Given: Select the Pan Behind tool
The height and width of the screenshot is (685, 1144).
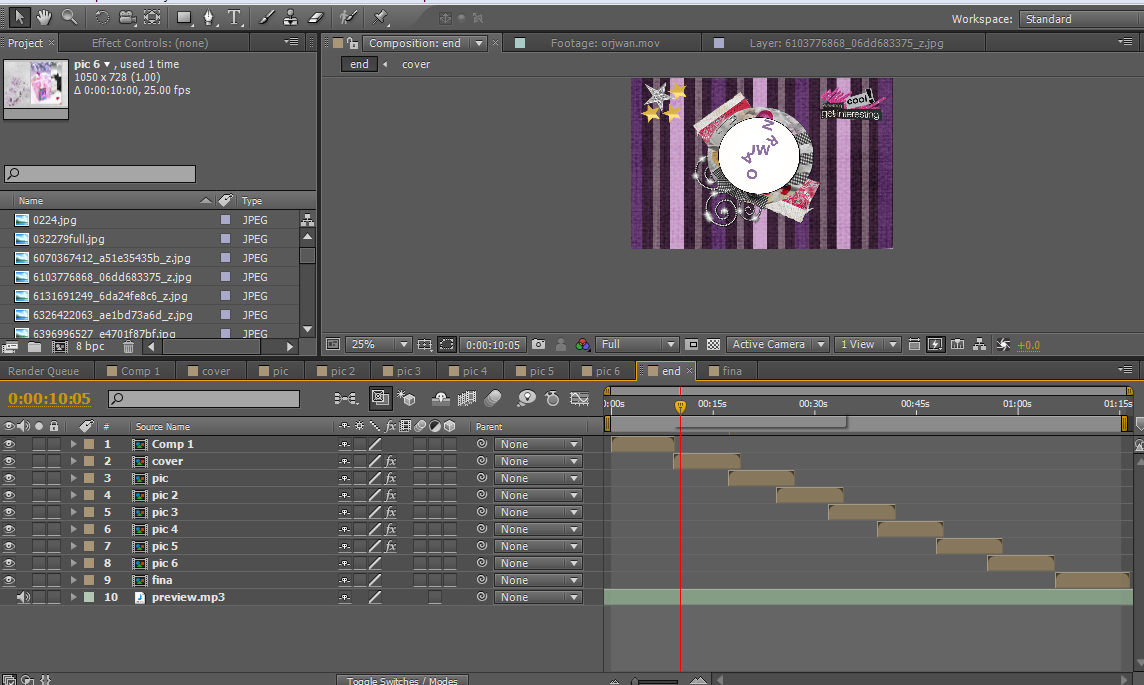Looking at the screenshot, I should click(152, 18).
